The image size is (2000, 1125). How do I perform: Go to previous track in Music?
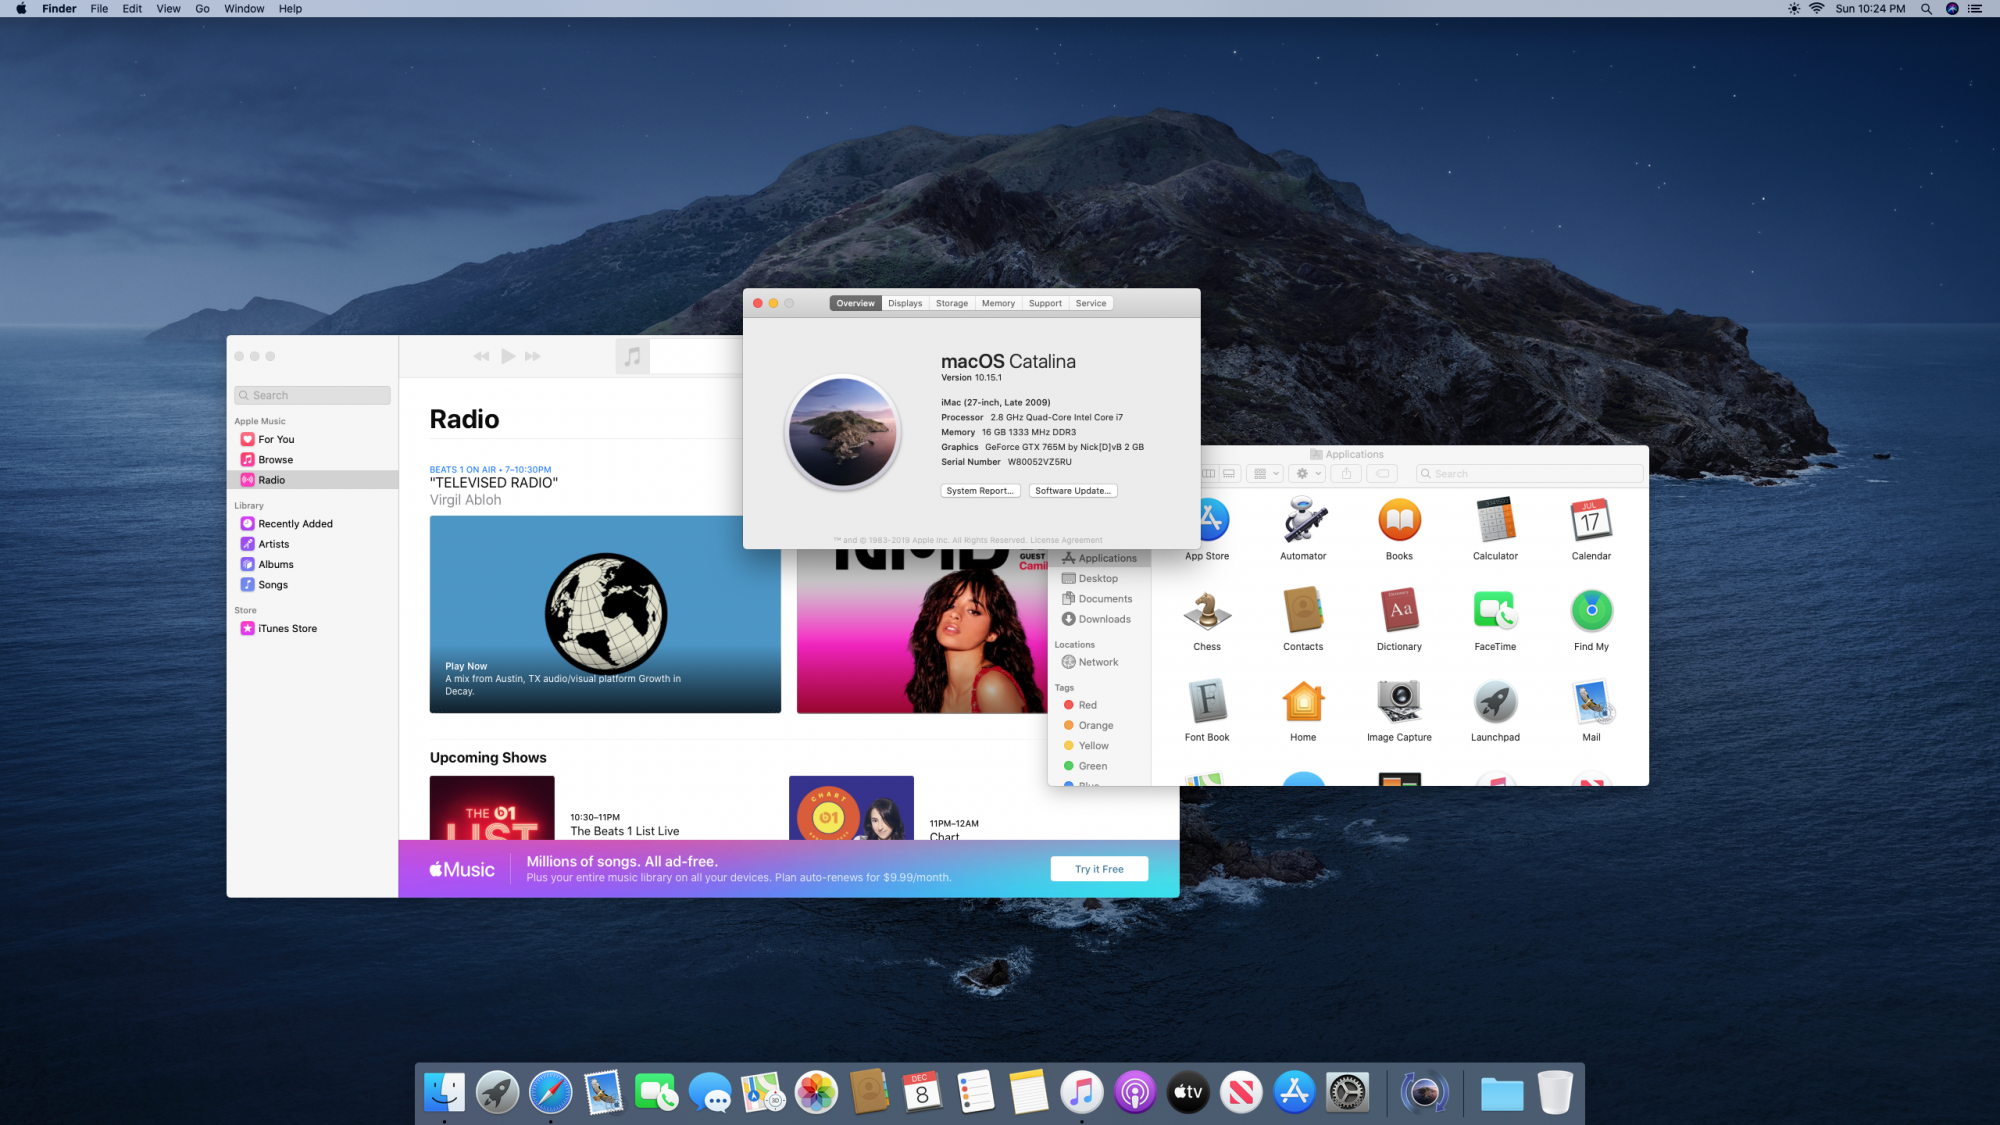click(481, 356)
